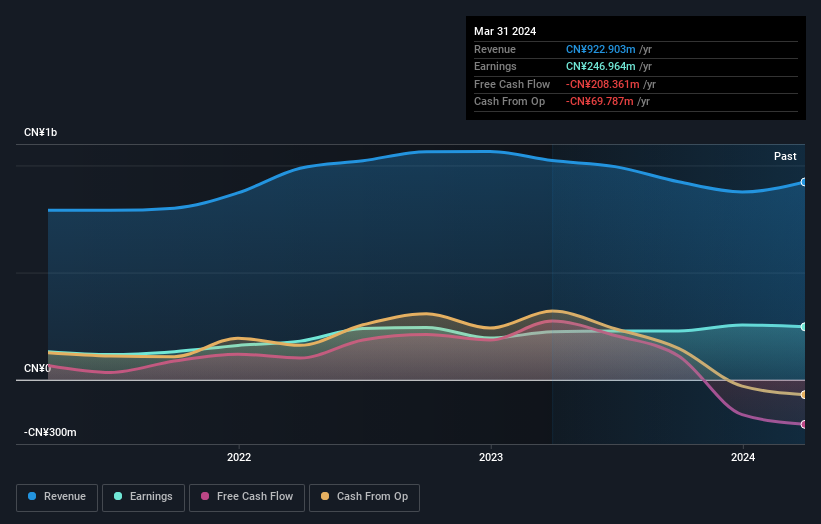Click the CN¥0 y-axis label

point(37,369)
